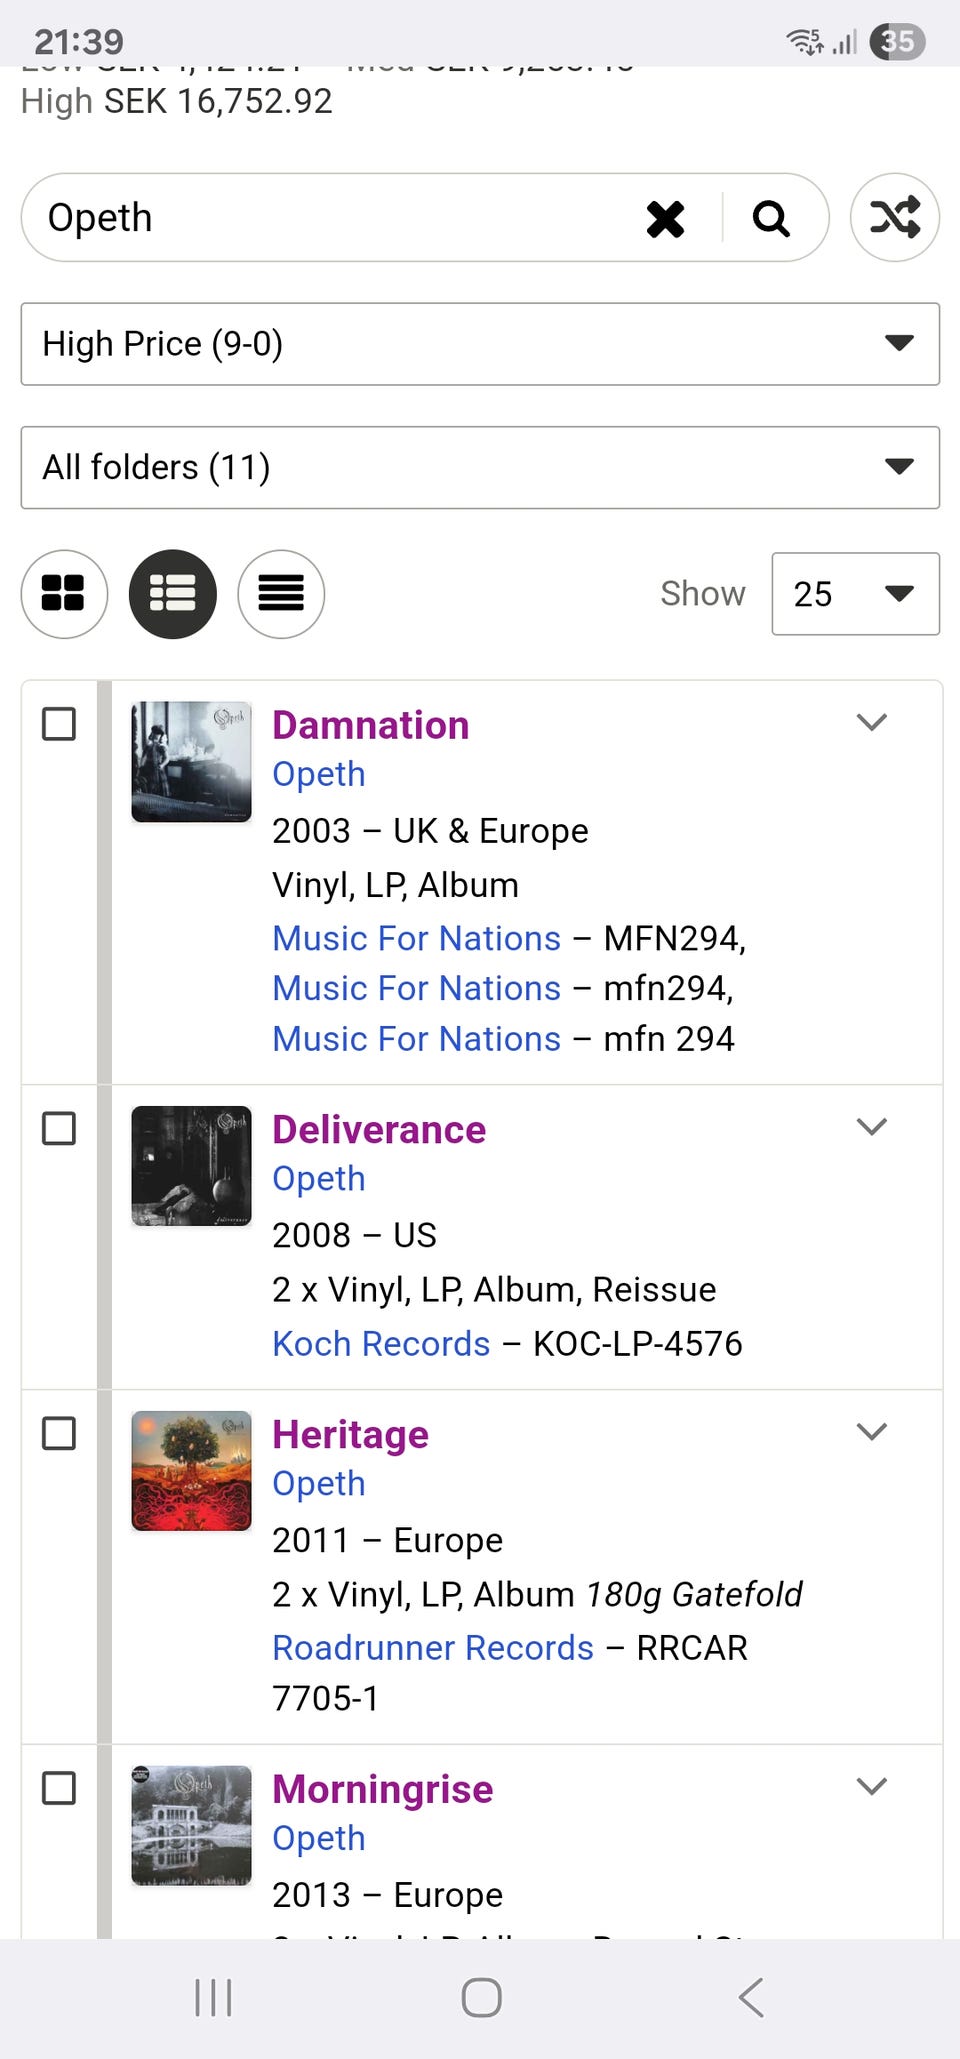The width and height of the screenshot is (960, 2059).
Task: Open the All folders dropdown
Action: [x=480, y=468]
